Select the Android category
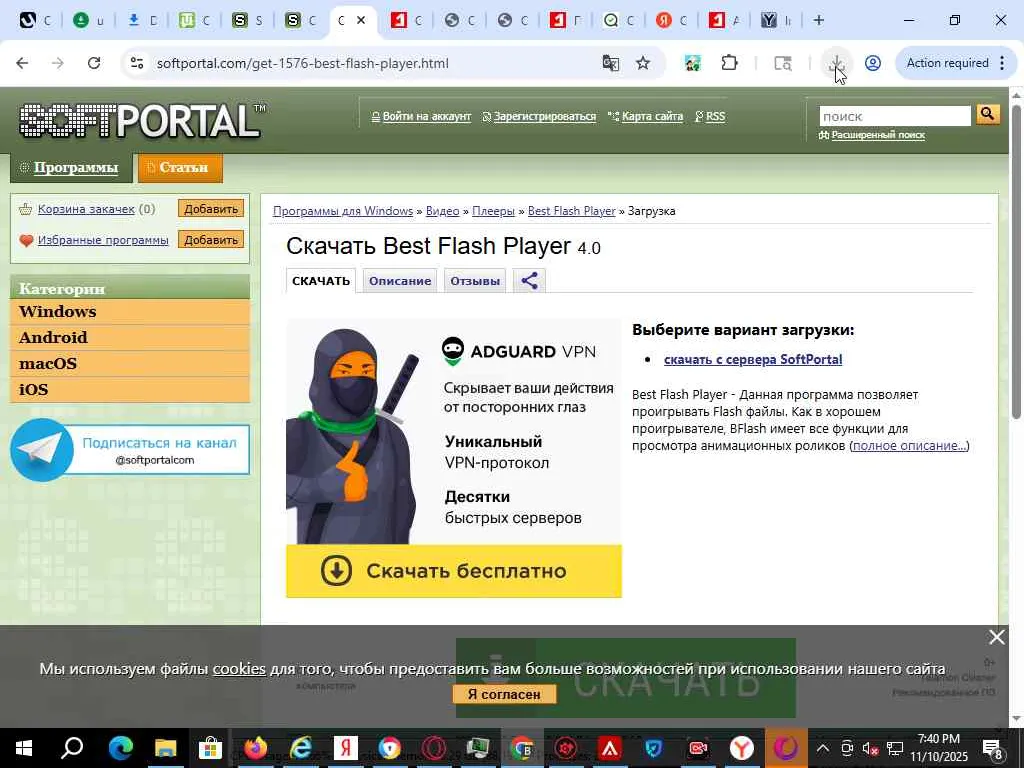1024x768 pixels. [x=130, y=338]
